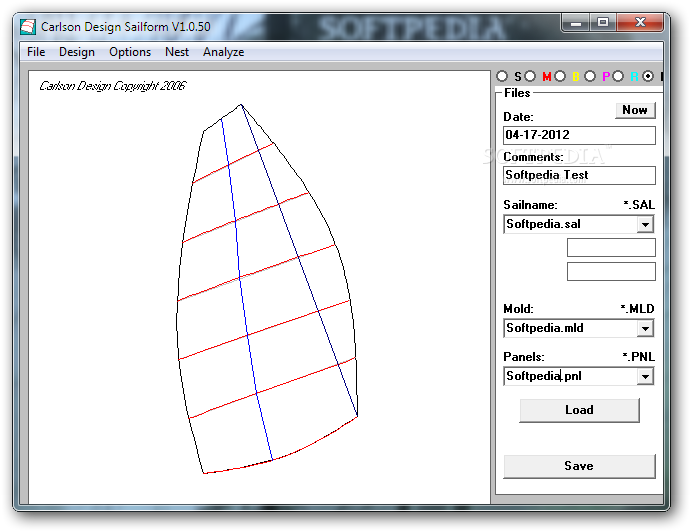Click the *.MLD extension label

[x=637, y=309]
